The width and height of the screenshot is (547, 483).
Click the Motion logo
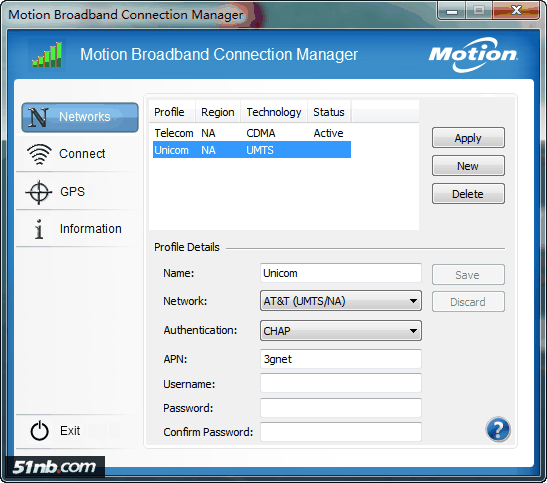click(x=473, y=55)
